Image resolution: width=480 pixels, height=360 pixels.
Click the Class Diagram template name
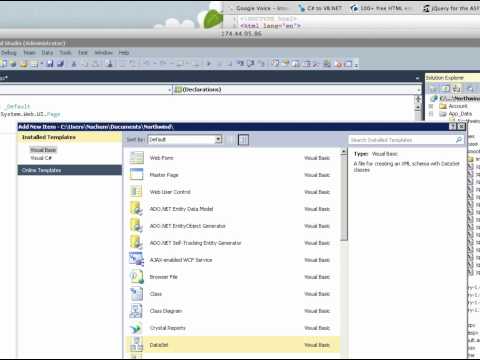(x=166, y=311)
